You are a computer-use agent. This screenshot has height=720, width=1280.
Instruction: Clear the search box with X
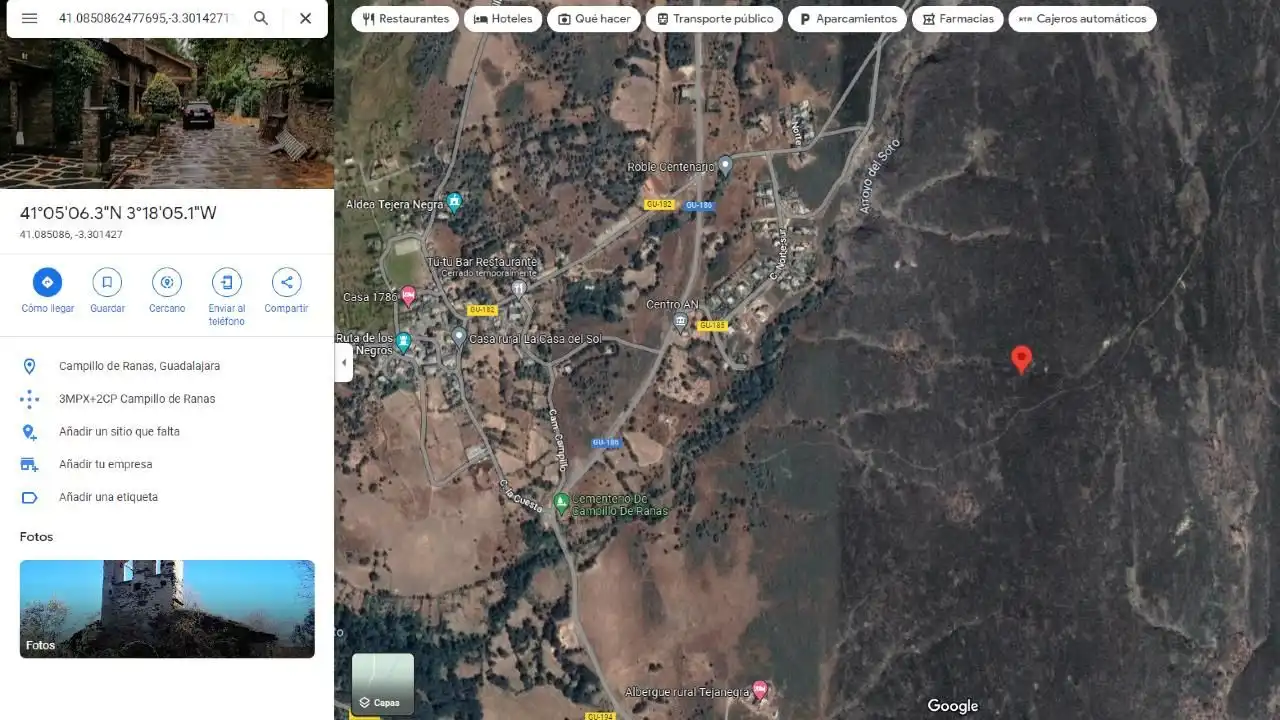point(305,18)
